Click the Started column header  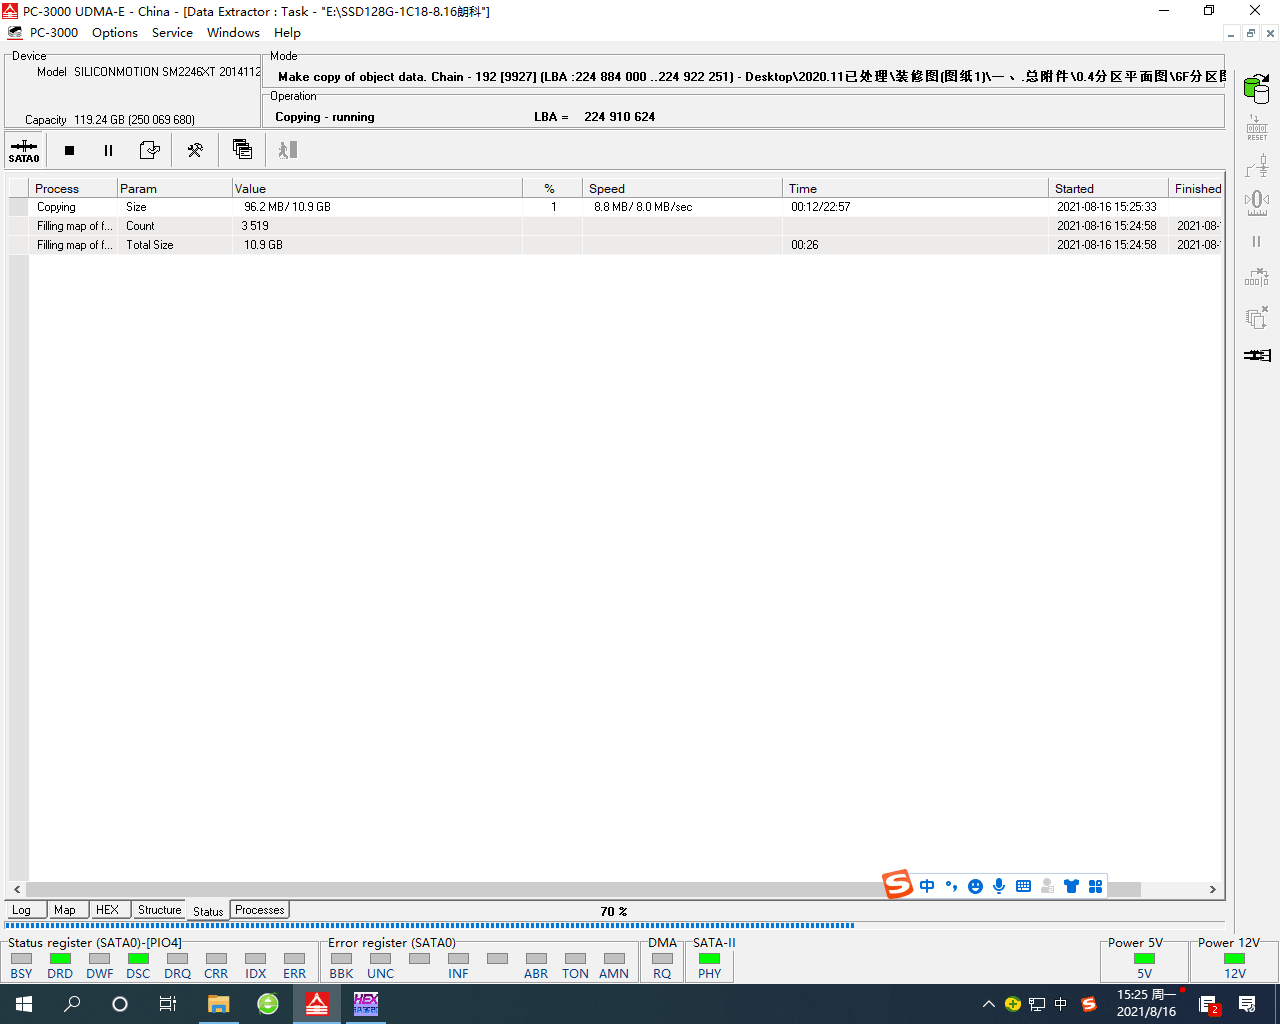pos(1108,188)
